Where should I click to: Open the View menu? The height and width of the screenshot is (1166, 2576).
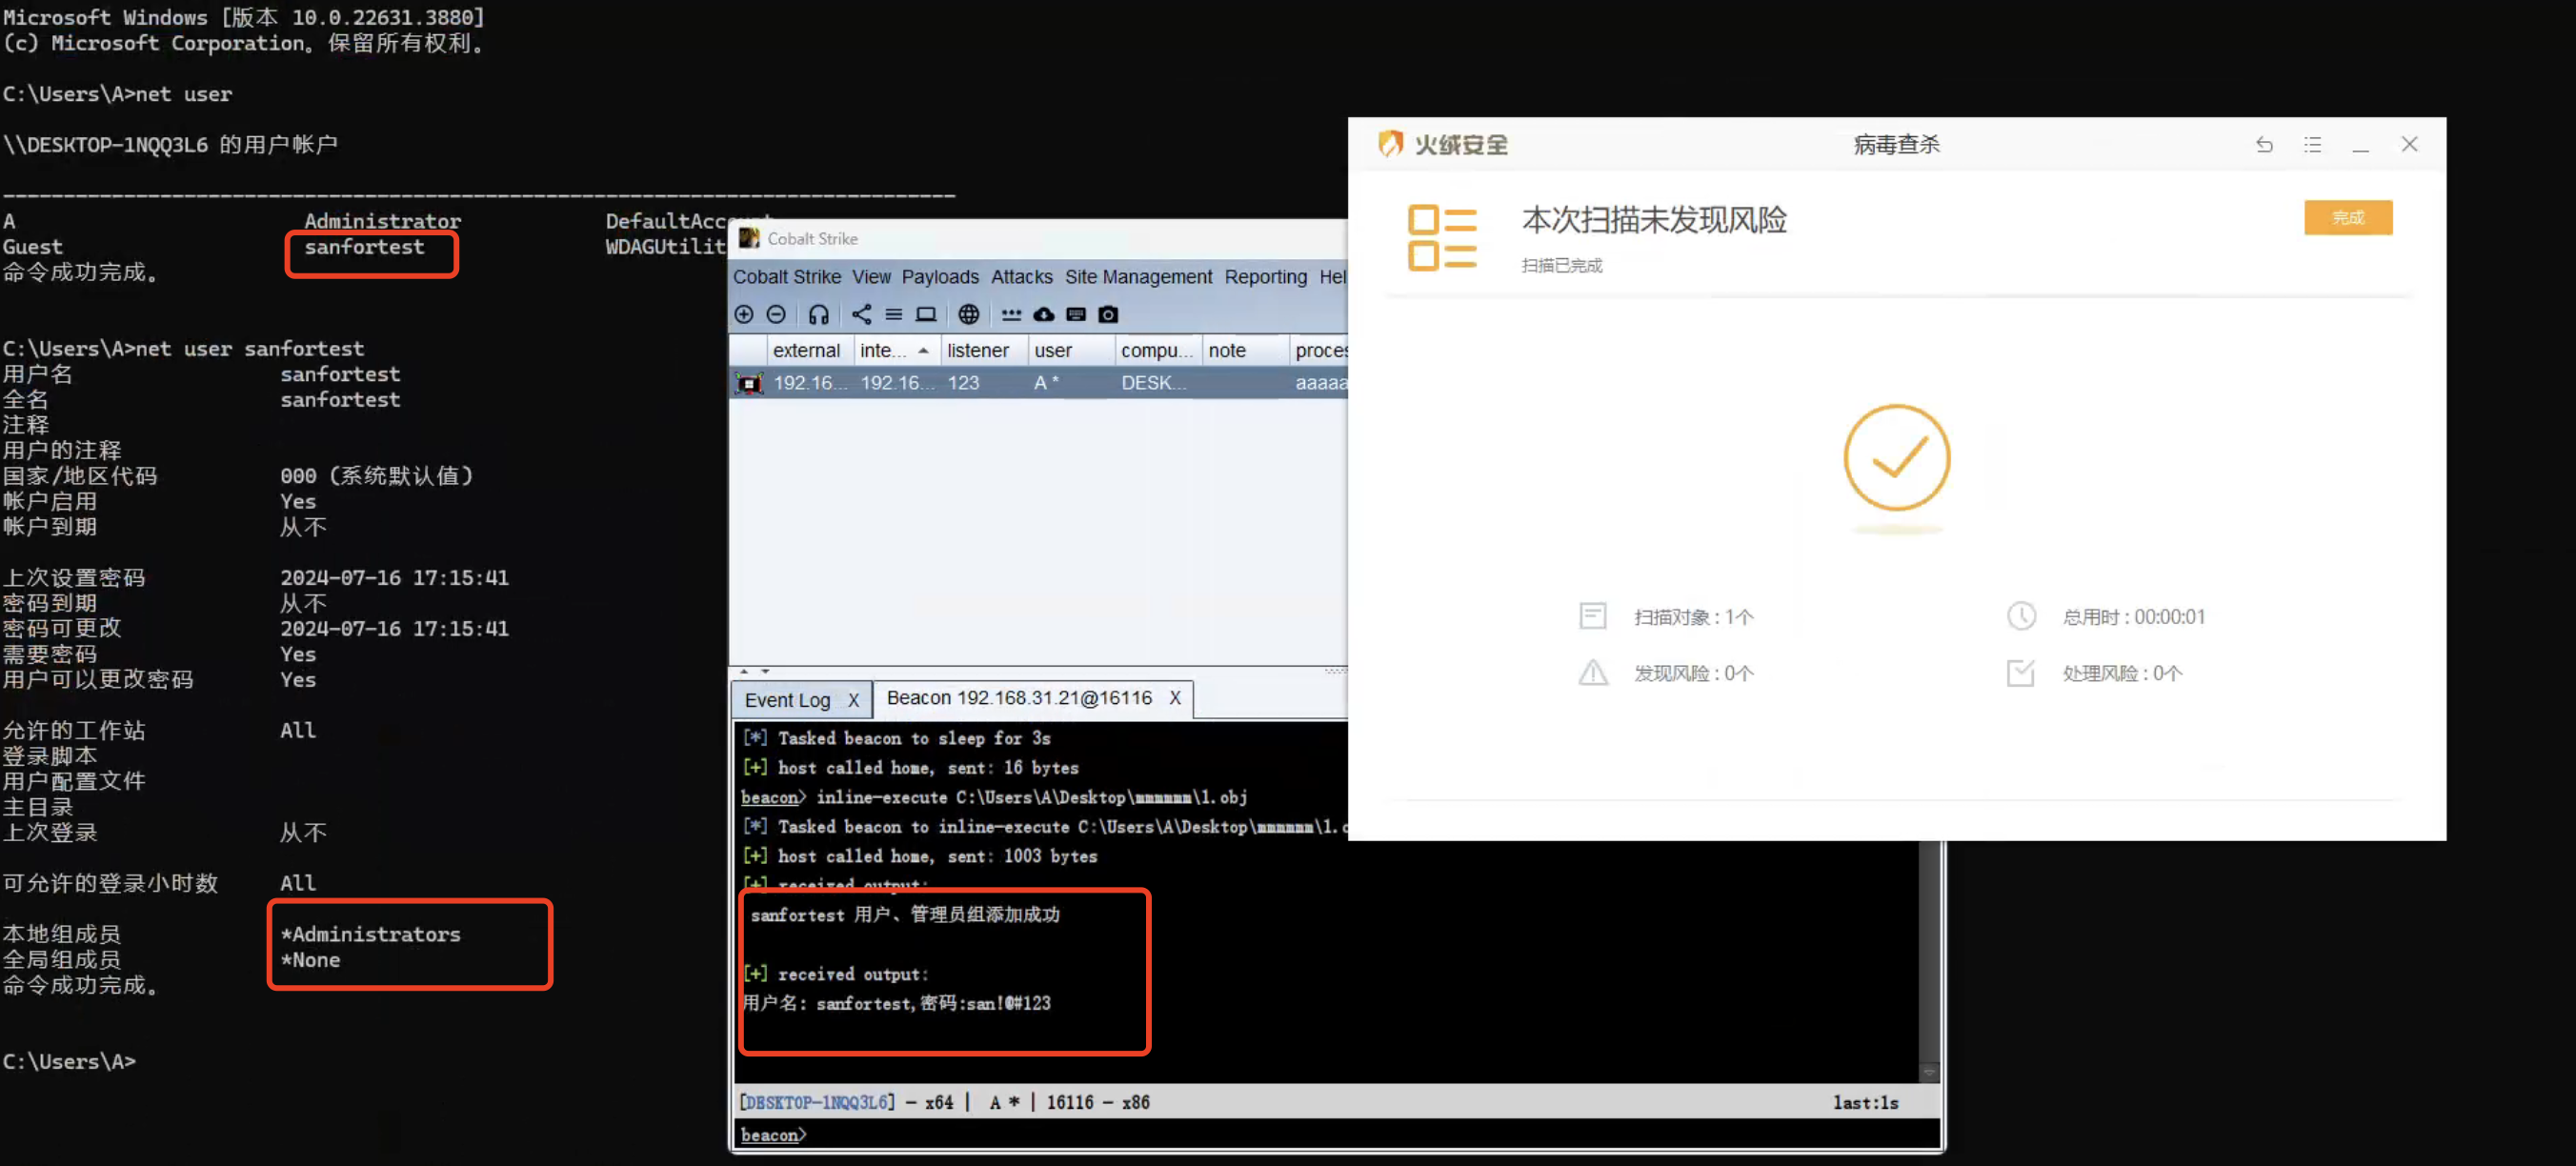[871, 277]
